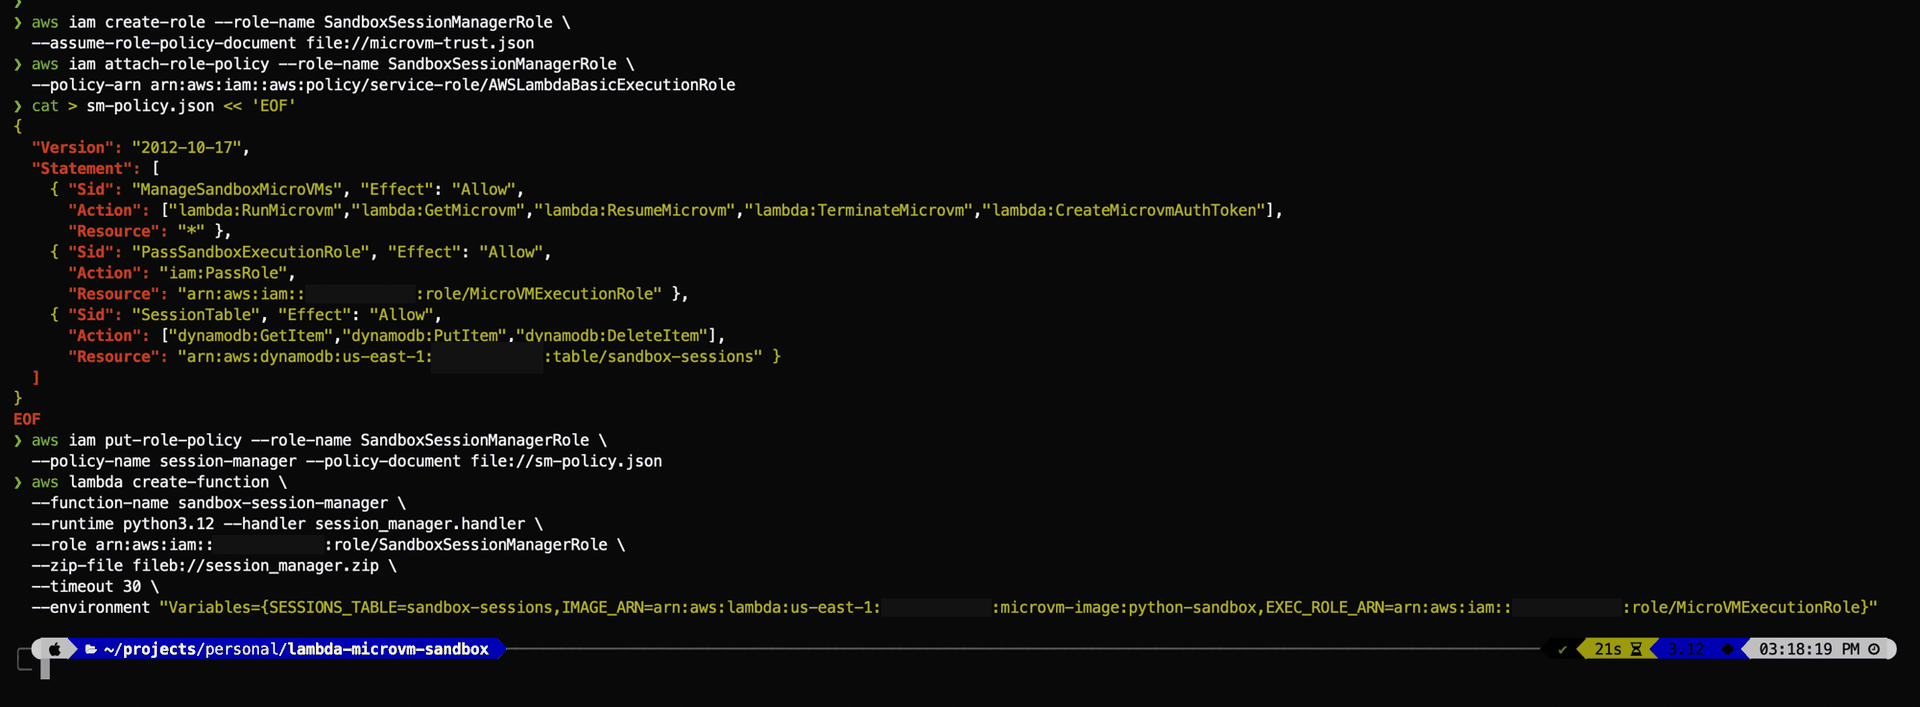1920x707 pixels.
Task: Click "sandbox-session-manager" function name
Action: point(283,503)
